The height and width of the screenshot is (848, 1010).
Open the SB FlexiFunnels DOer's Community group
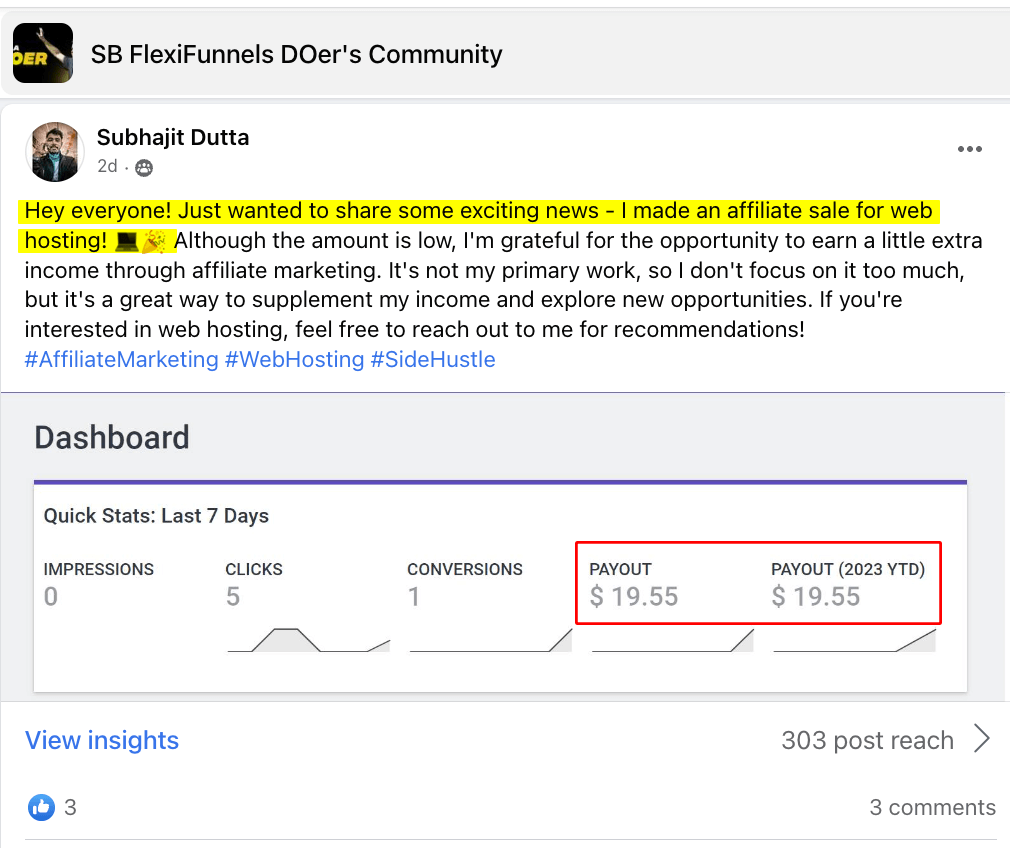(296, 54)
